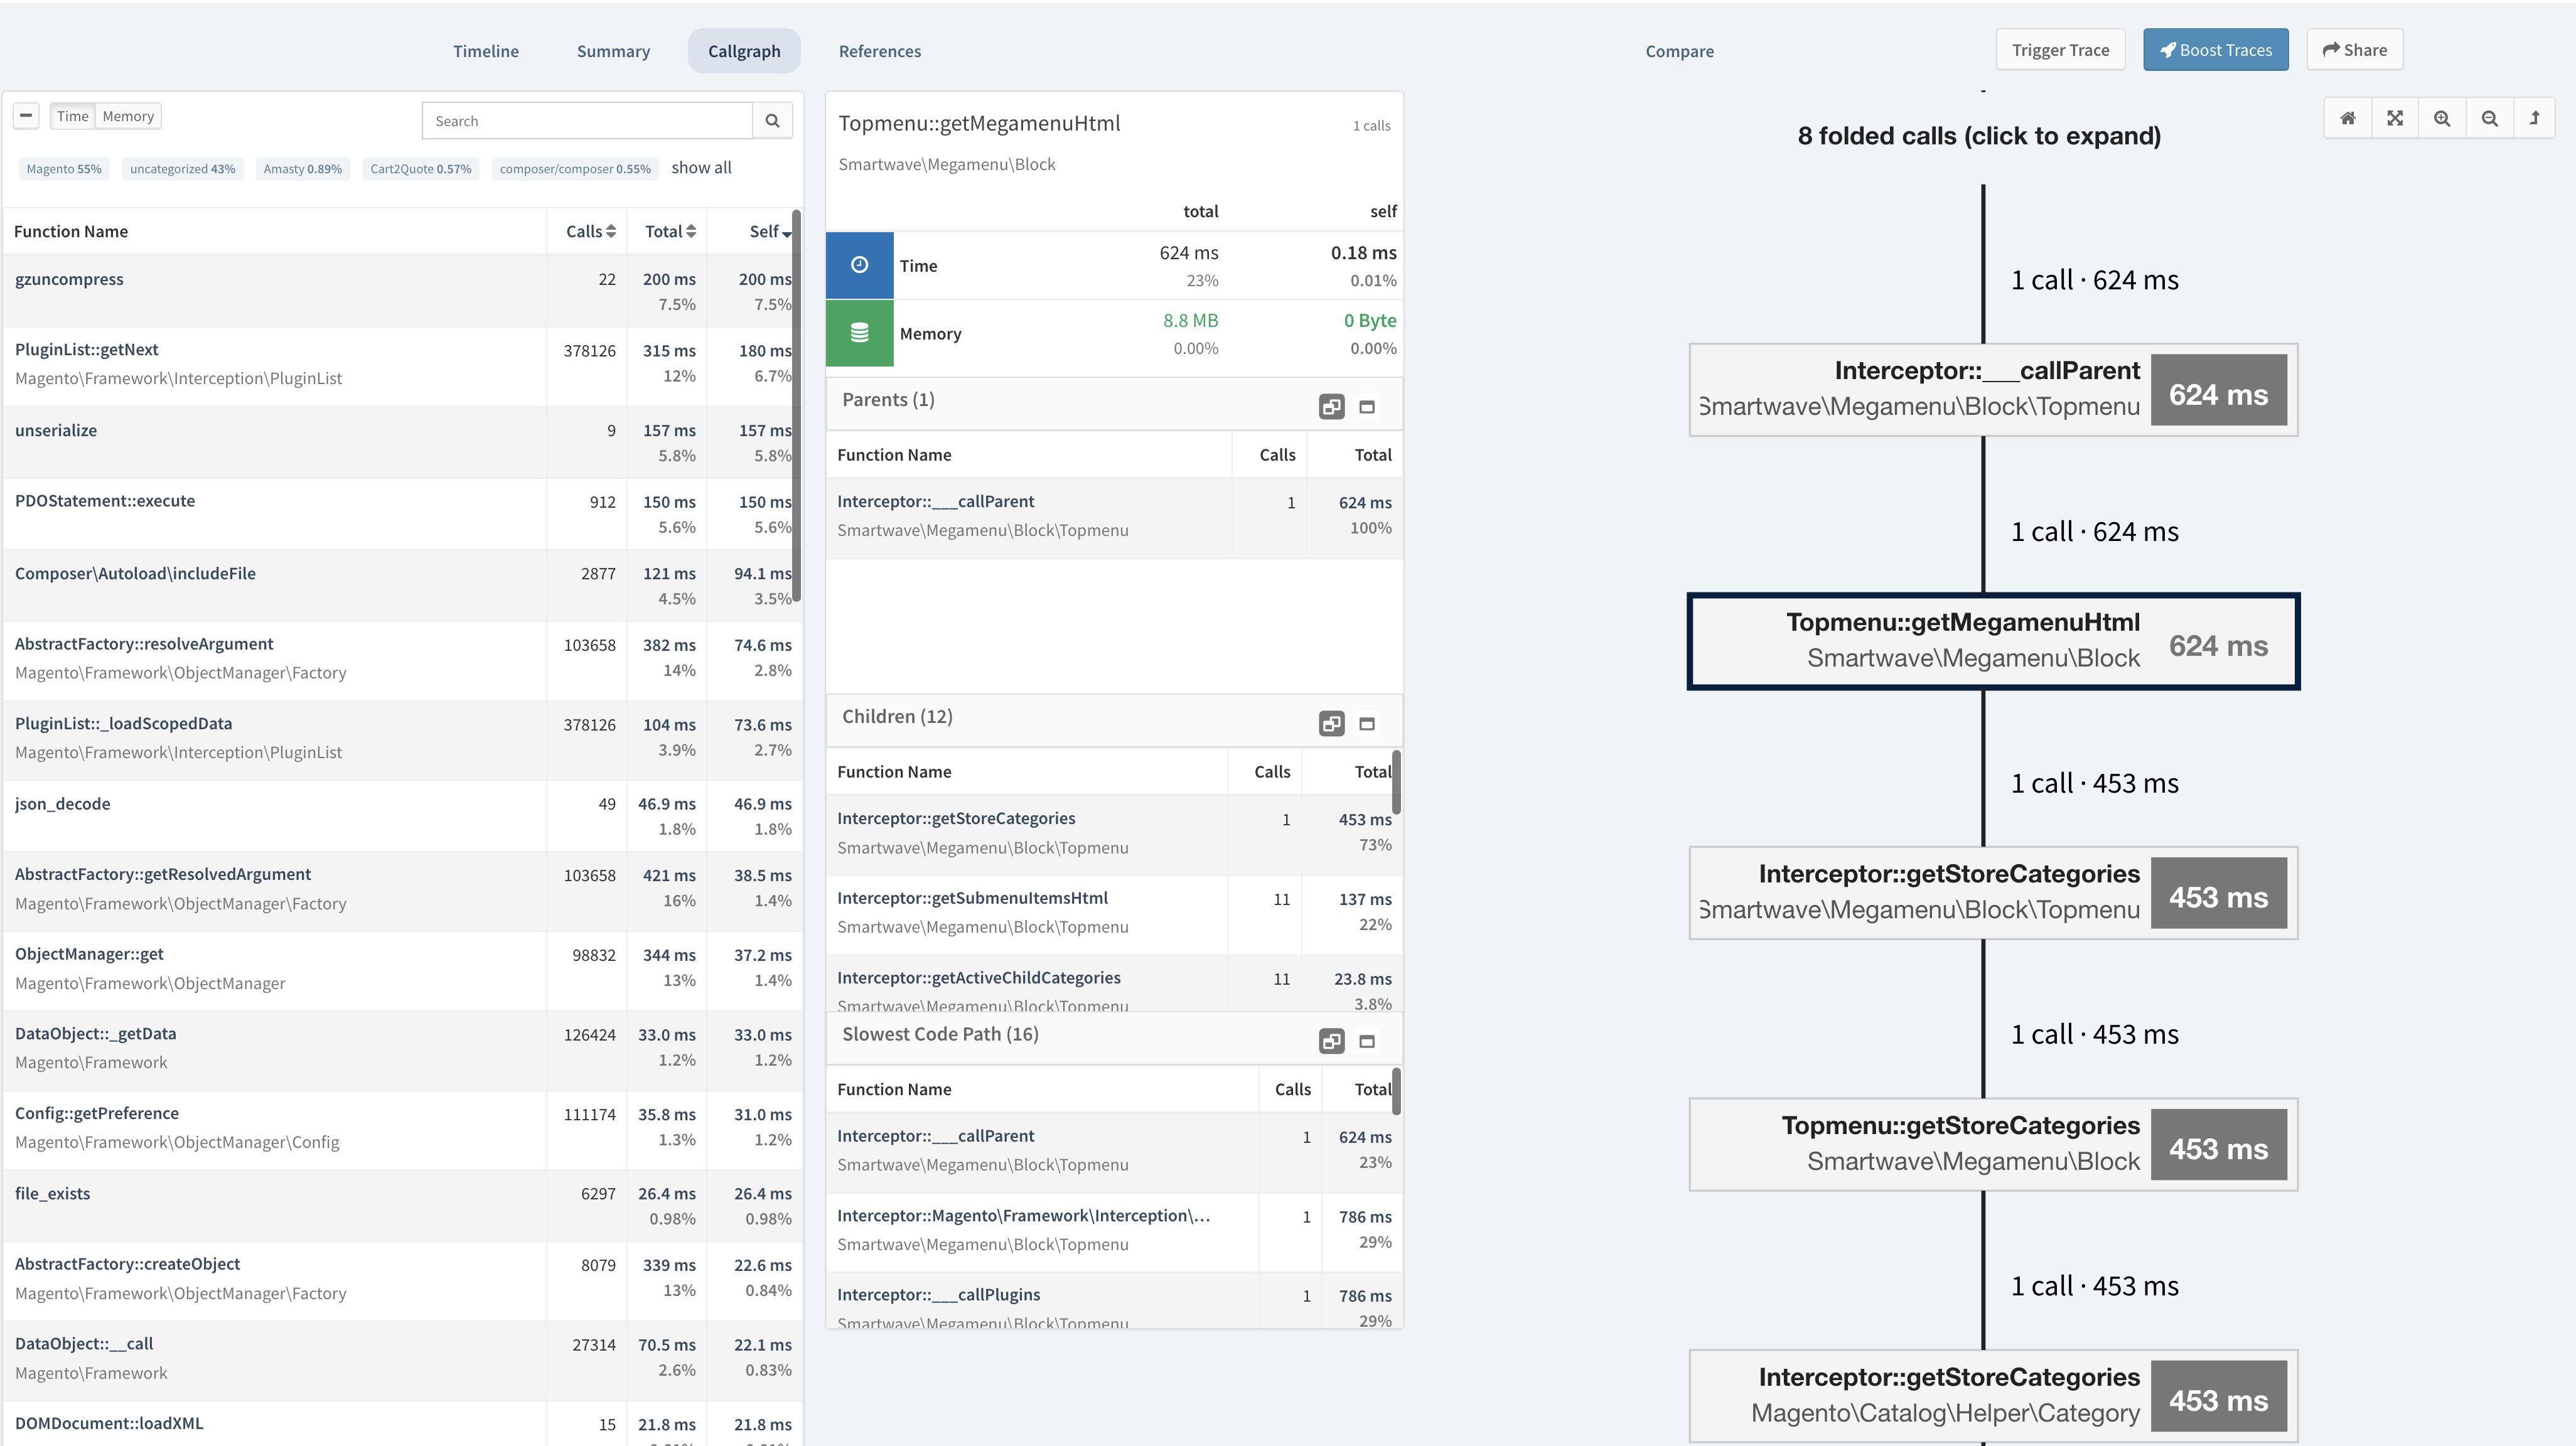The height and width of the screenshot is (1446, 2576).
Task: Sort function list by Self column
Action: click(770, 232)
